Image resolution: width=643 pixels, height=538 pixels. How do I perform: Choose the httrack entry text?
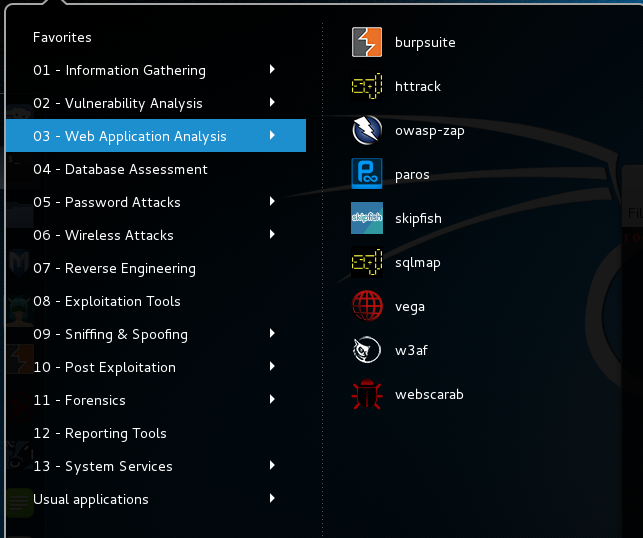click(418, 86)
